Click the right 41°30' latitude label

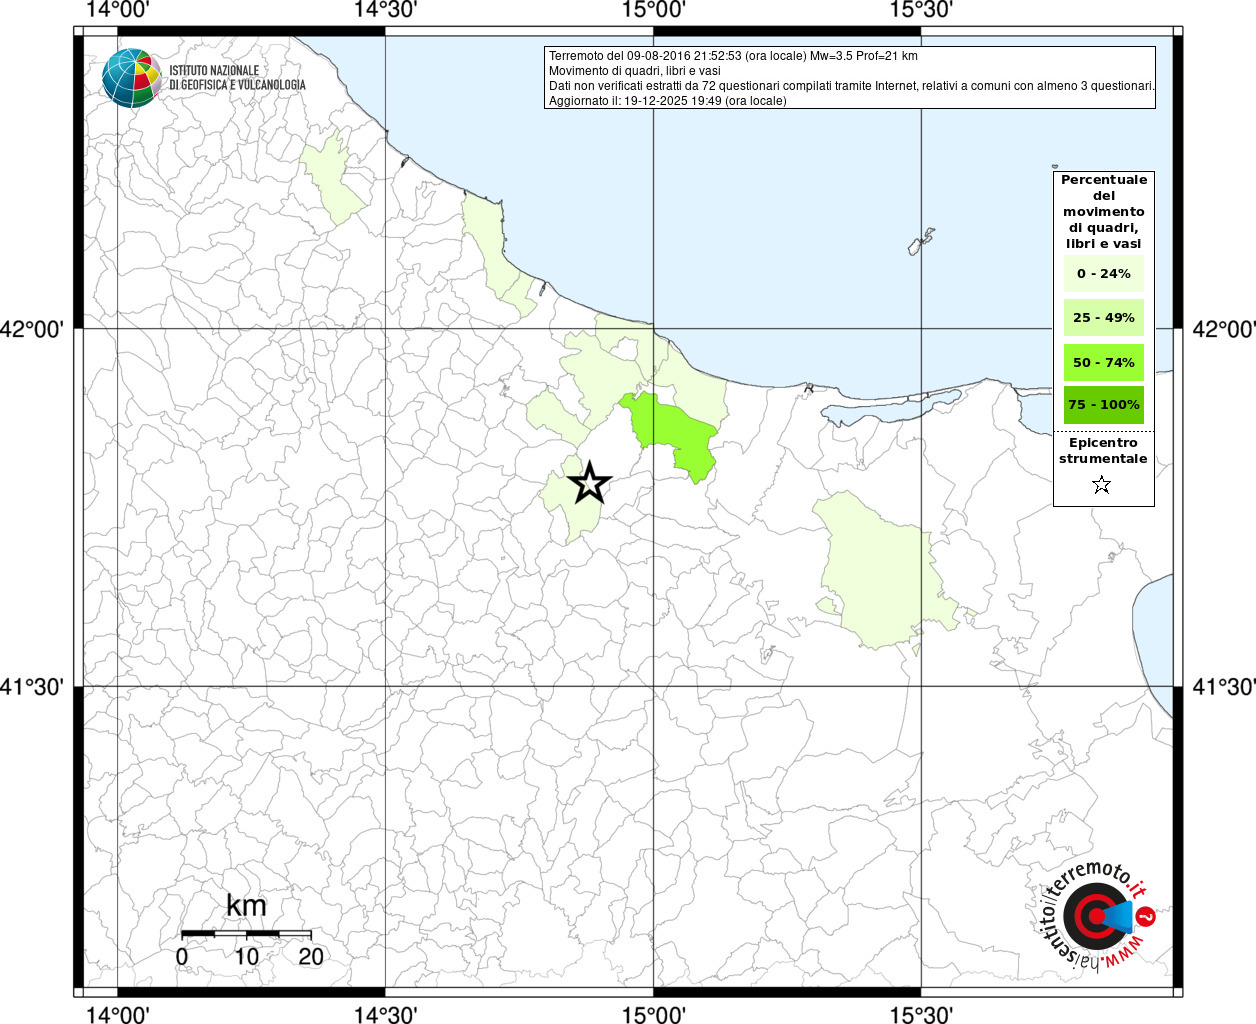coord(1224,687)
